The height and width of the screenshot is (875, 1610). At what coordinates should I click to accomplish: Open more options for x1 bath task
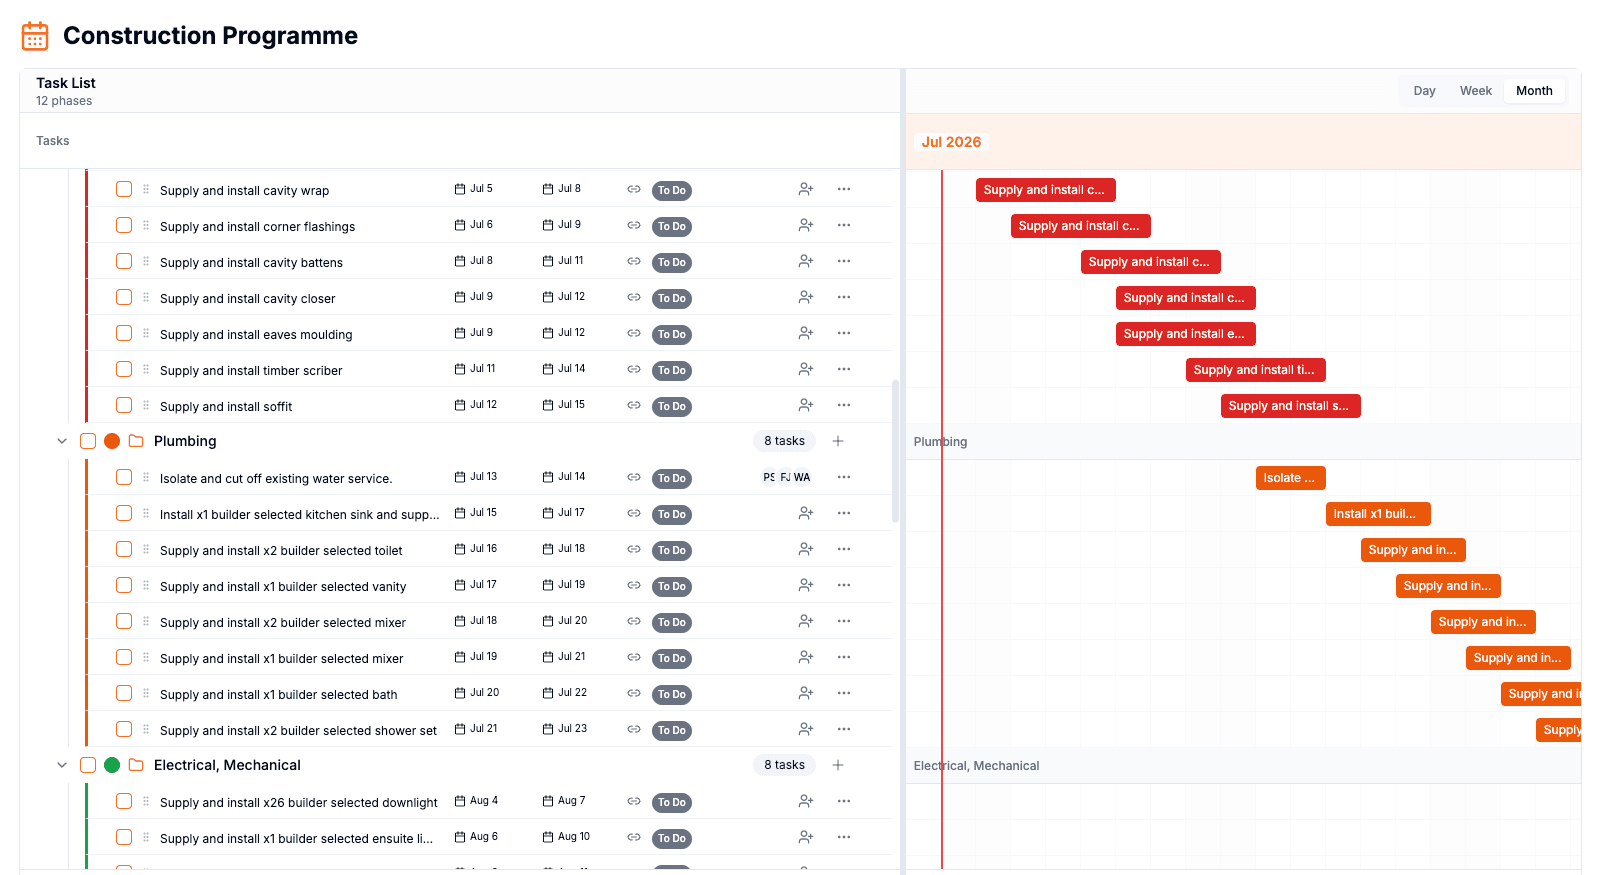click(844, 693)
